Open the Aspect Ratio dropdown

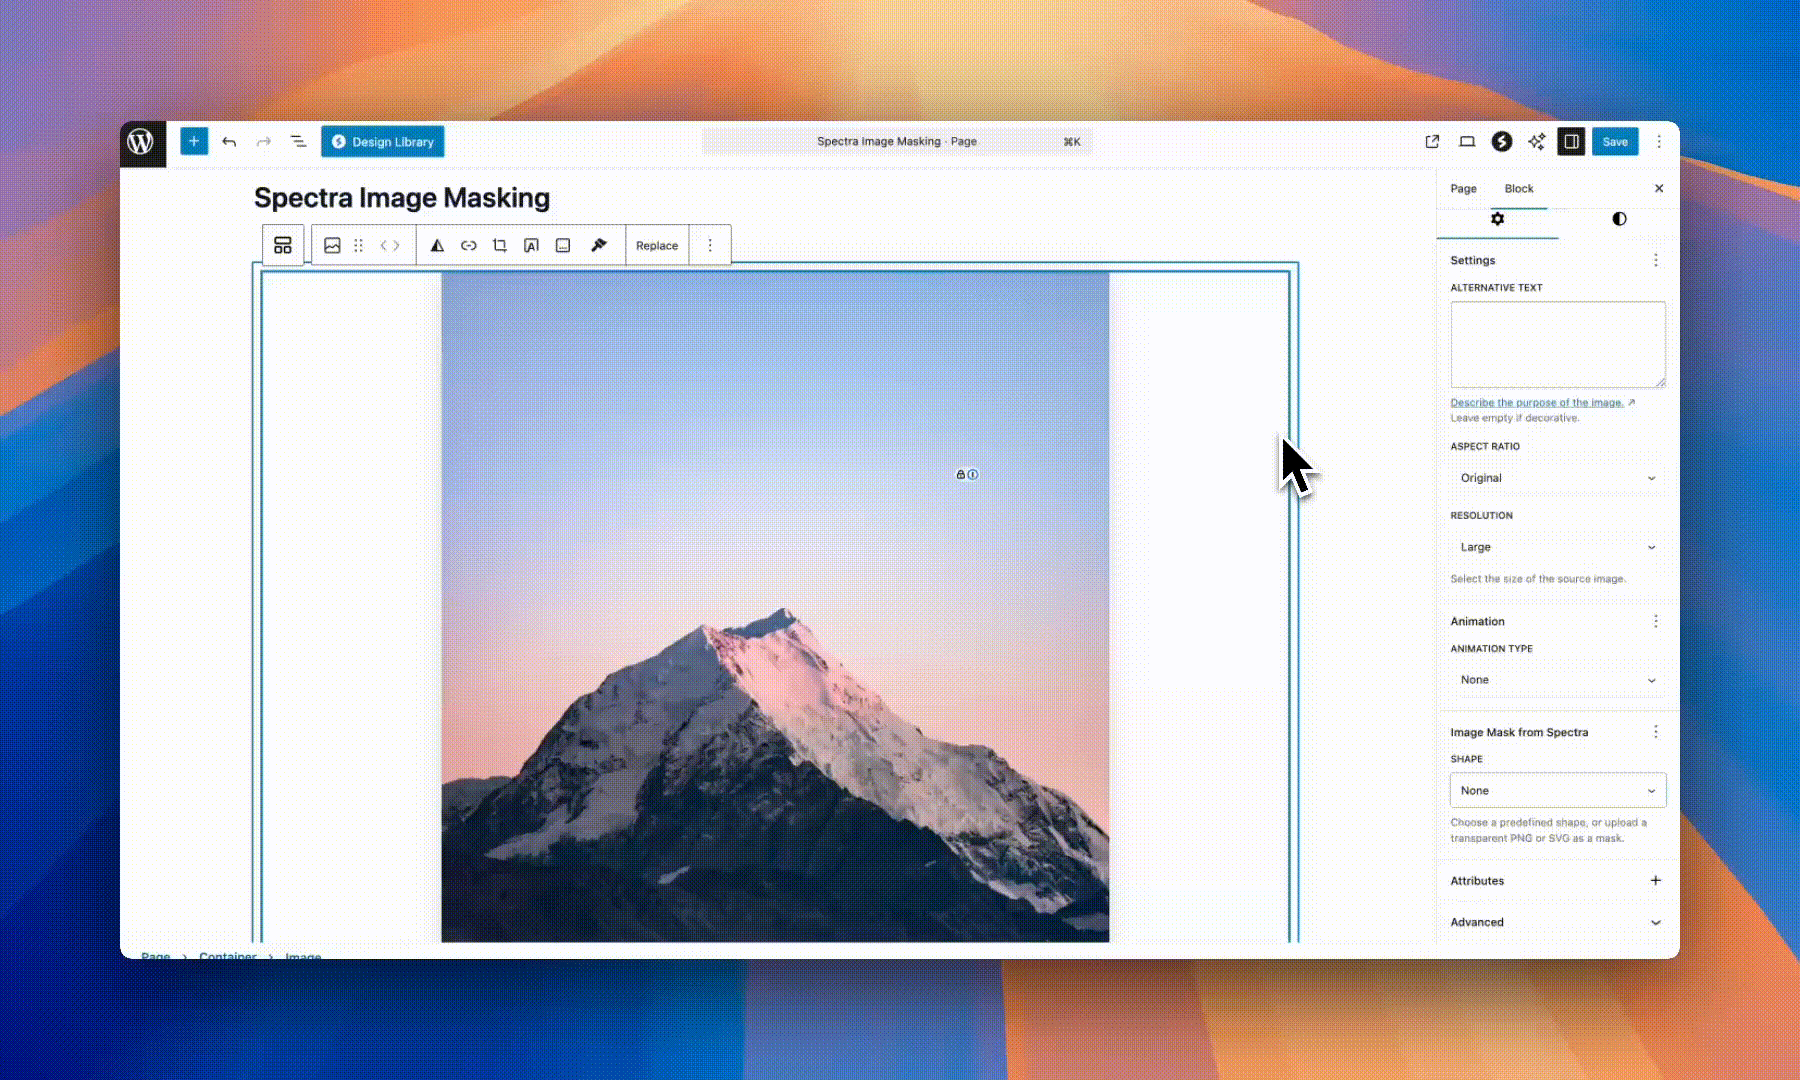pyautogui.click(x=1557, y=478)
